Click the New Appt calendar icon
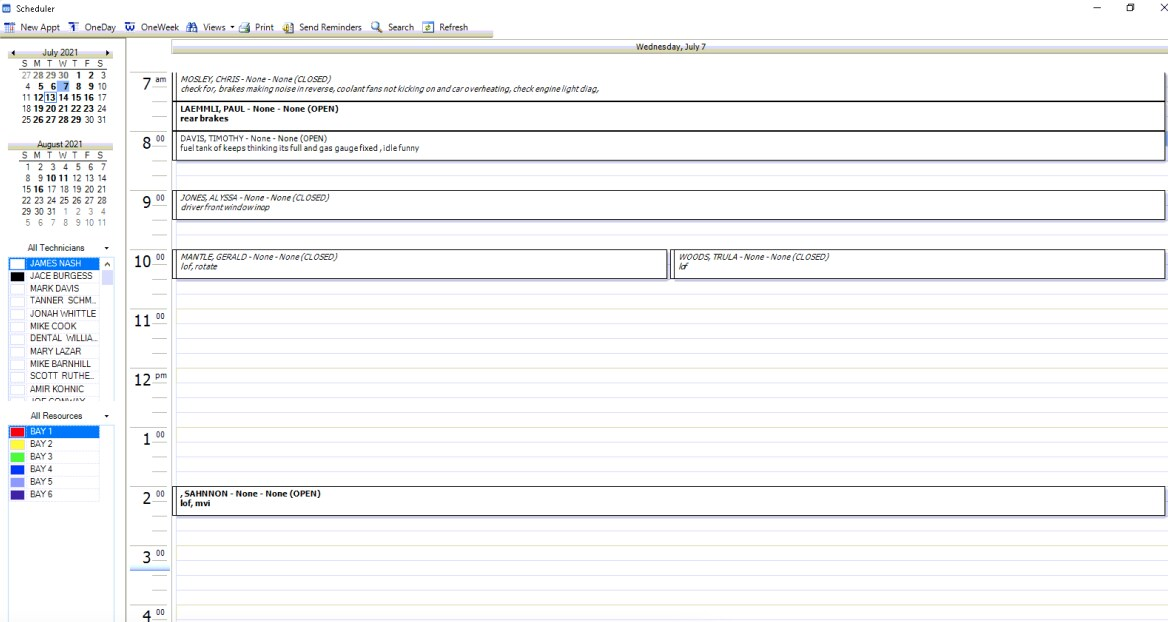 coord(10,28)
